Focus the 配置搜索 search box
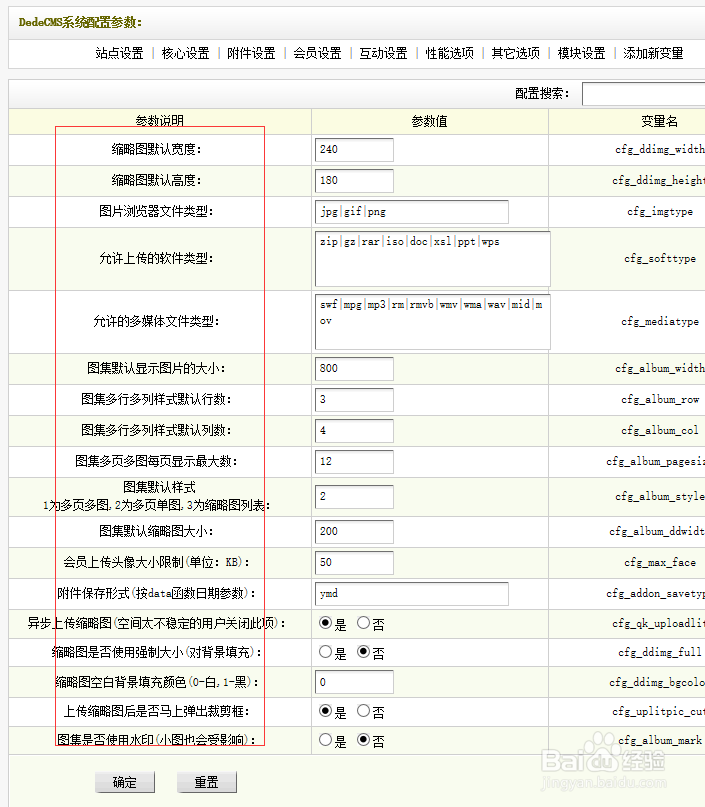The height and width of the screenshot is (807, 705). 643,94
